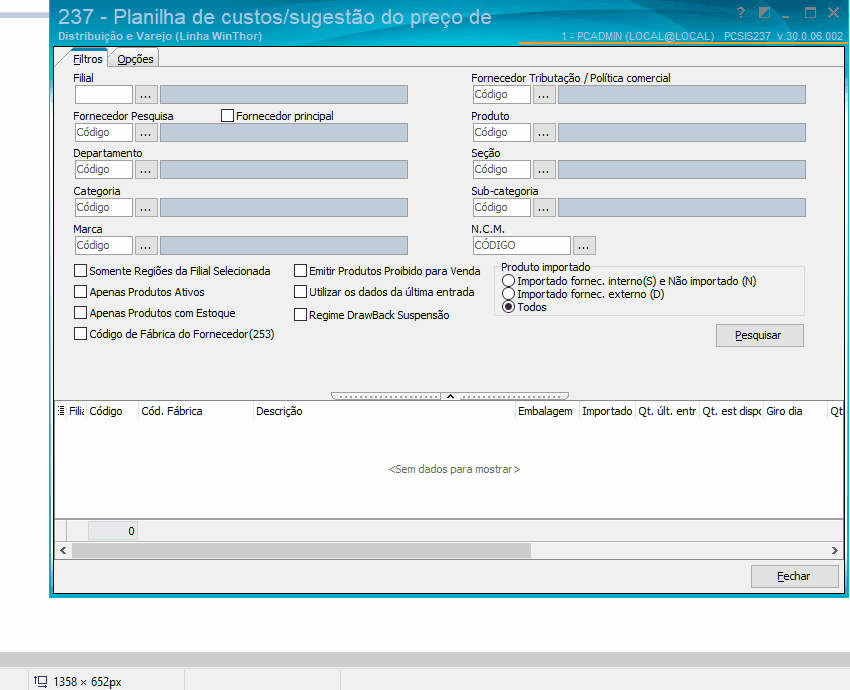Click the grid horizontal scrollbar thumb
This screenshot has width=850, height=690.
pyautogui.click(x=301, y=551)
